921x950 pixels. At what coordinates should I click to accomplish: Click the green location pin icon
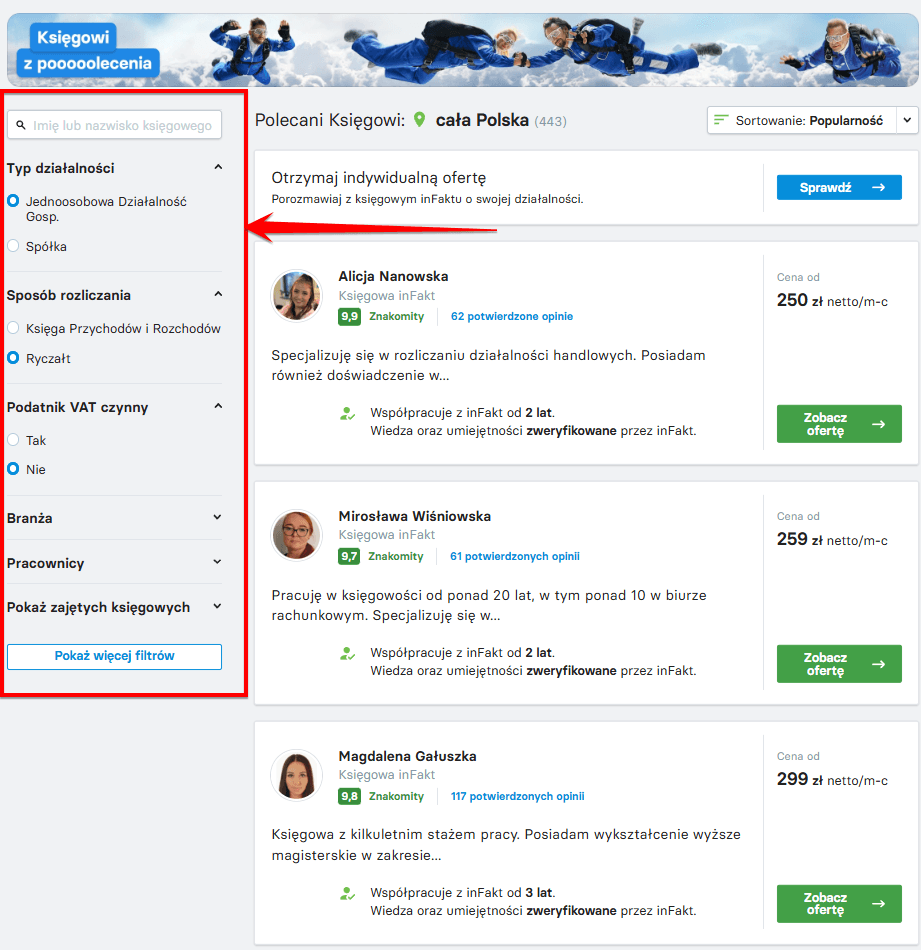[x=419, y=119]
